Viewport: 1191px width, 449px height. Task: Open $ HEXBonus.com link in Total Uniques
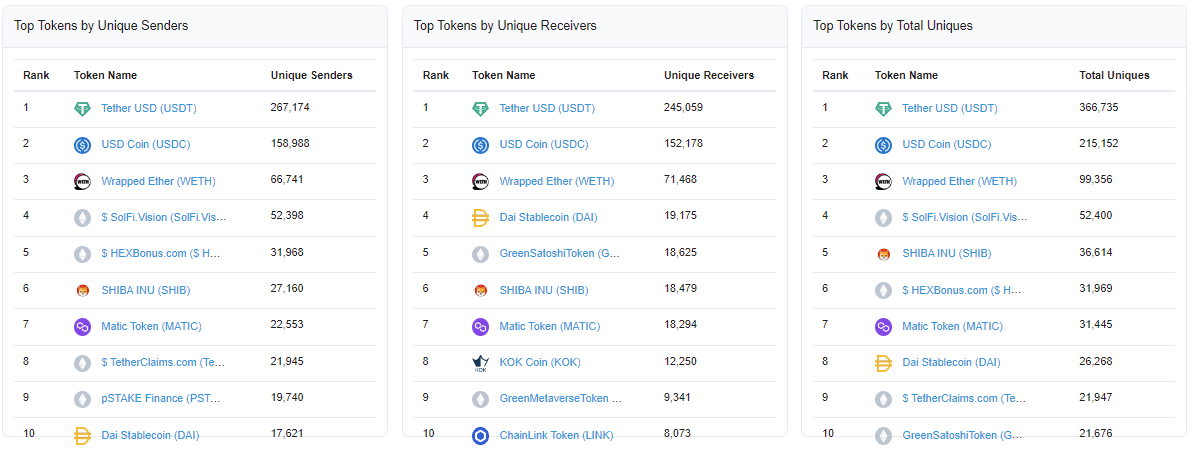962,290
